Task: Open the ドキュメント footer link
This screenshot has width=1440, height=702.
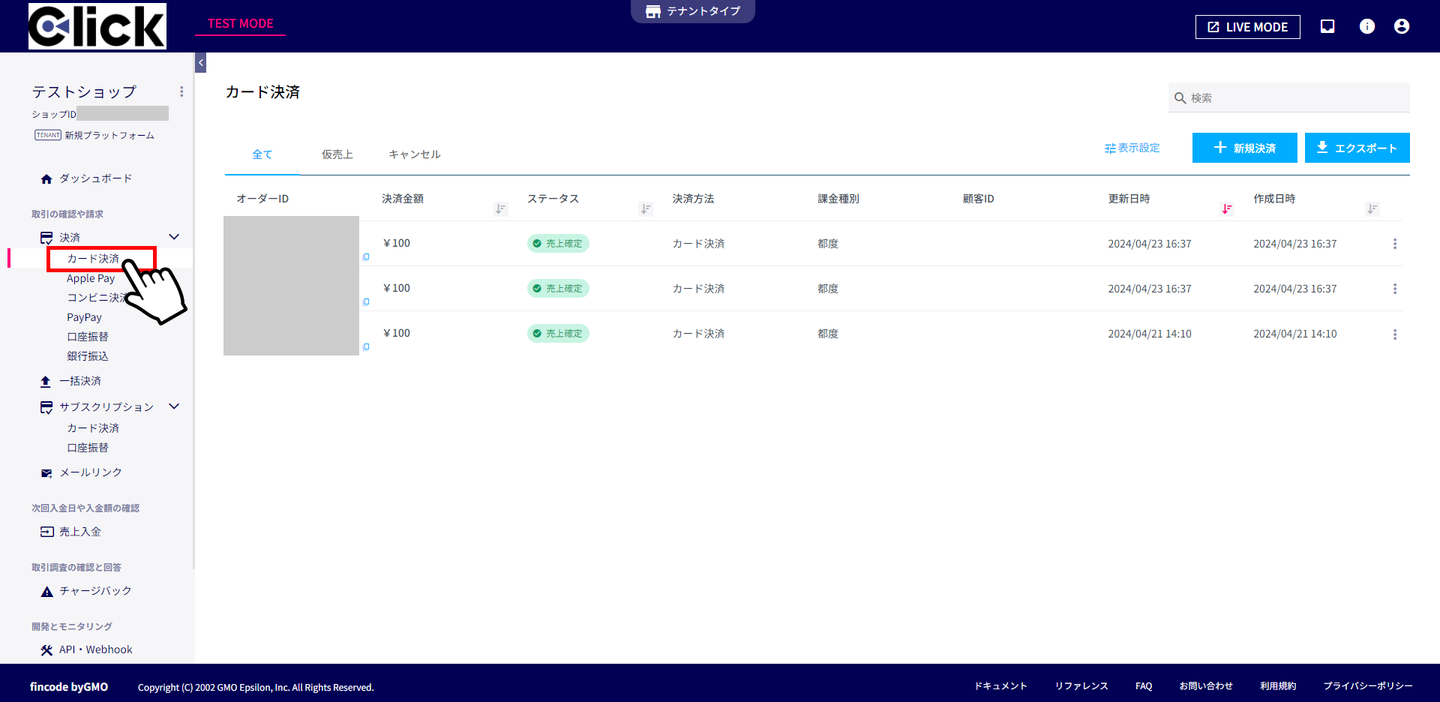Action: click(1001, 687)
